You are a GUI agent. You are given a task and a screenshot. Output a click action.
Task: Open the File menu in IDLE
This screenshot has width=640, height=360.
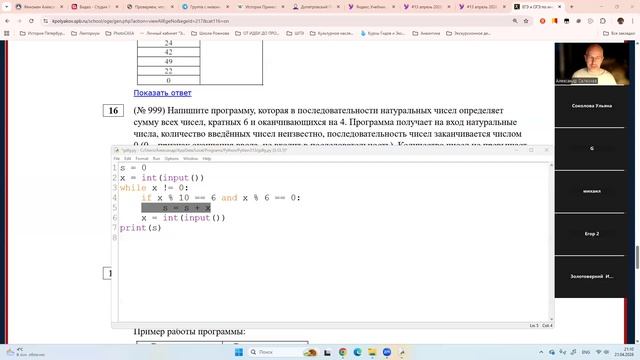(117, 158)
